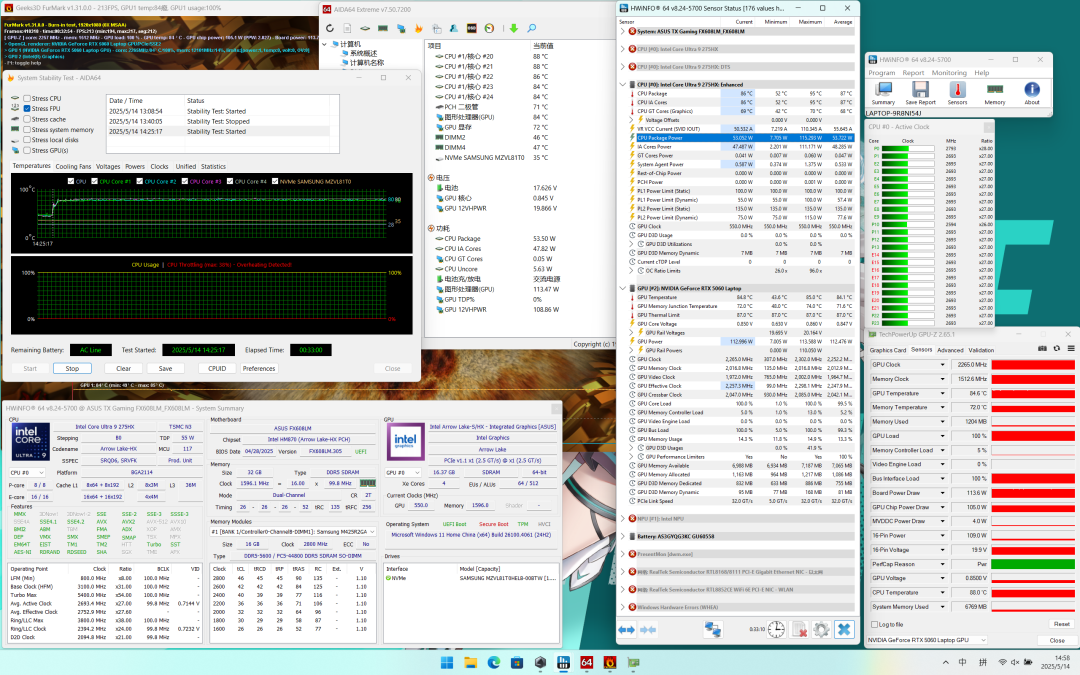Image resolution: width=1080 pixels, height=675 pixels.
Task: Switch to the Statistics tab
Action: point(213,167)
